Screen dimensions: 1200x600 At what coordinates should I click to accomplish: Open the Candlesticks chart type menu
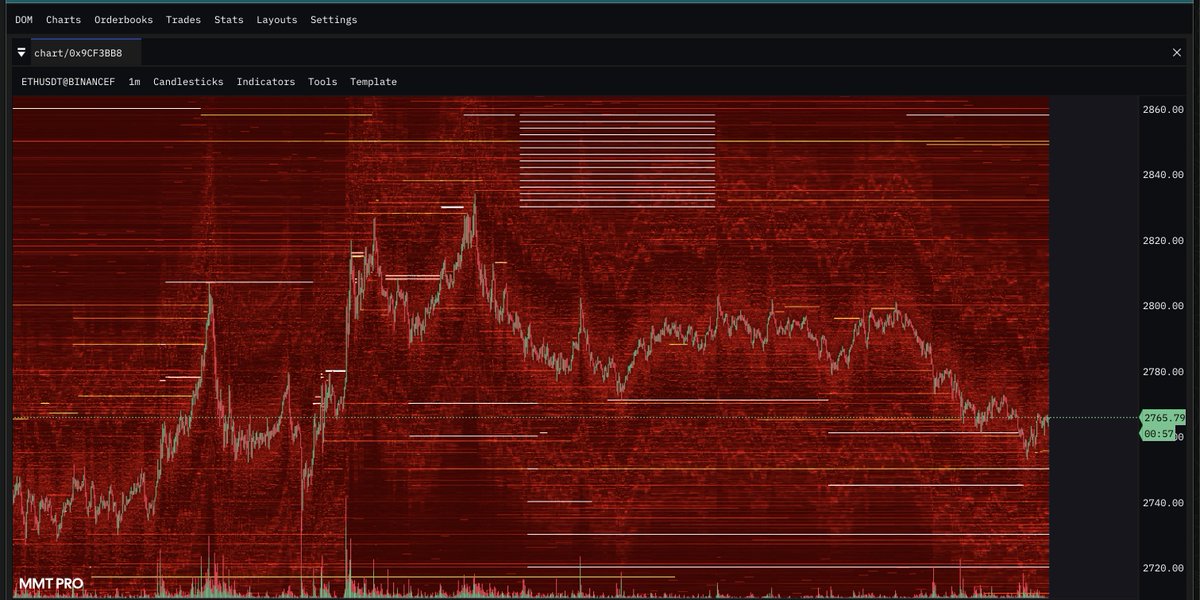[188, 82]
